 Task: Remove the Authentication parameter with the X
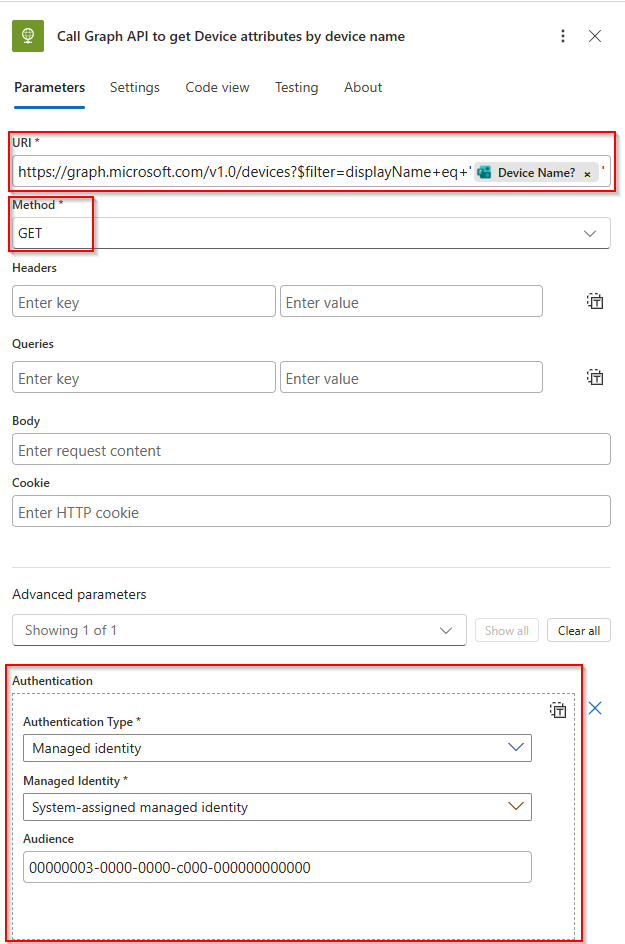[x=595, y=708]
